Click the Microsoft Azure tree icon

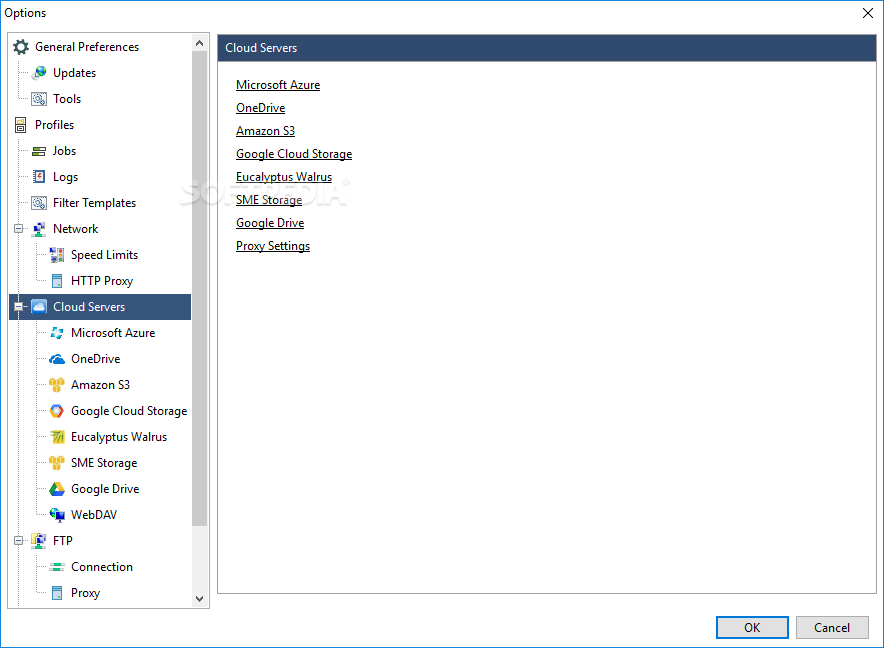tap(57, 333)
